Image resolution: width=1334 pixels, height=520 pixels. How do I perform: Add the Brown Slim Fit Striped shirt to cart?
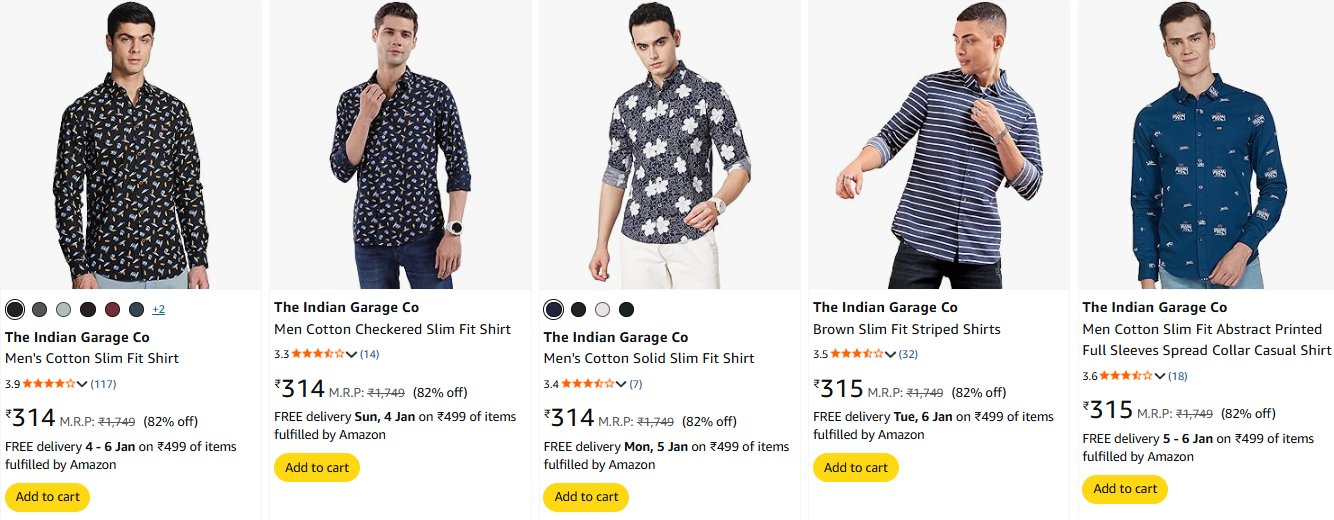pos(856,467)
